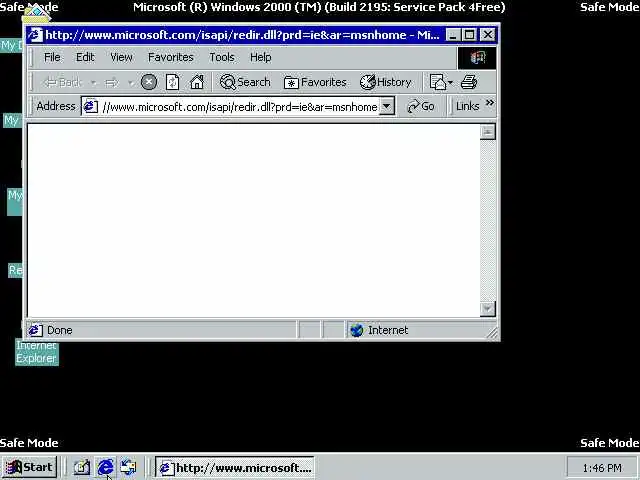Click the Links toolbar label
The width and height of the screenshot is (640, 480).
point(467,106)
